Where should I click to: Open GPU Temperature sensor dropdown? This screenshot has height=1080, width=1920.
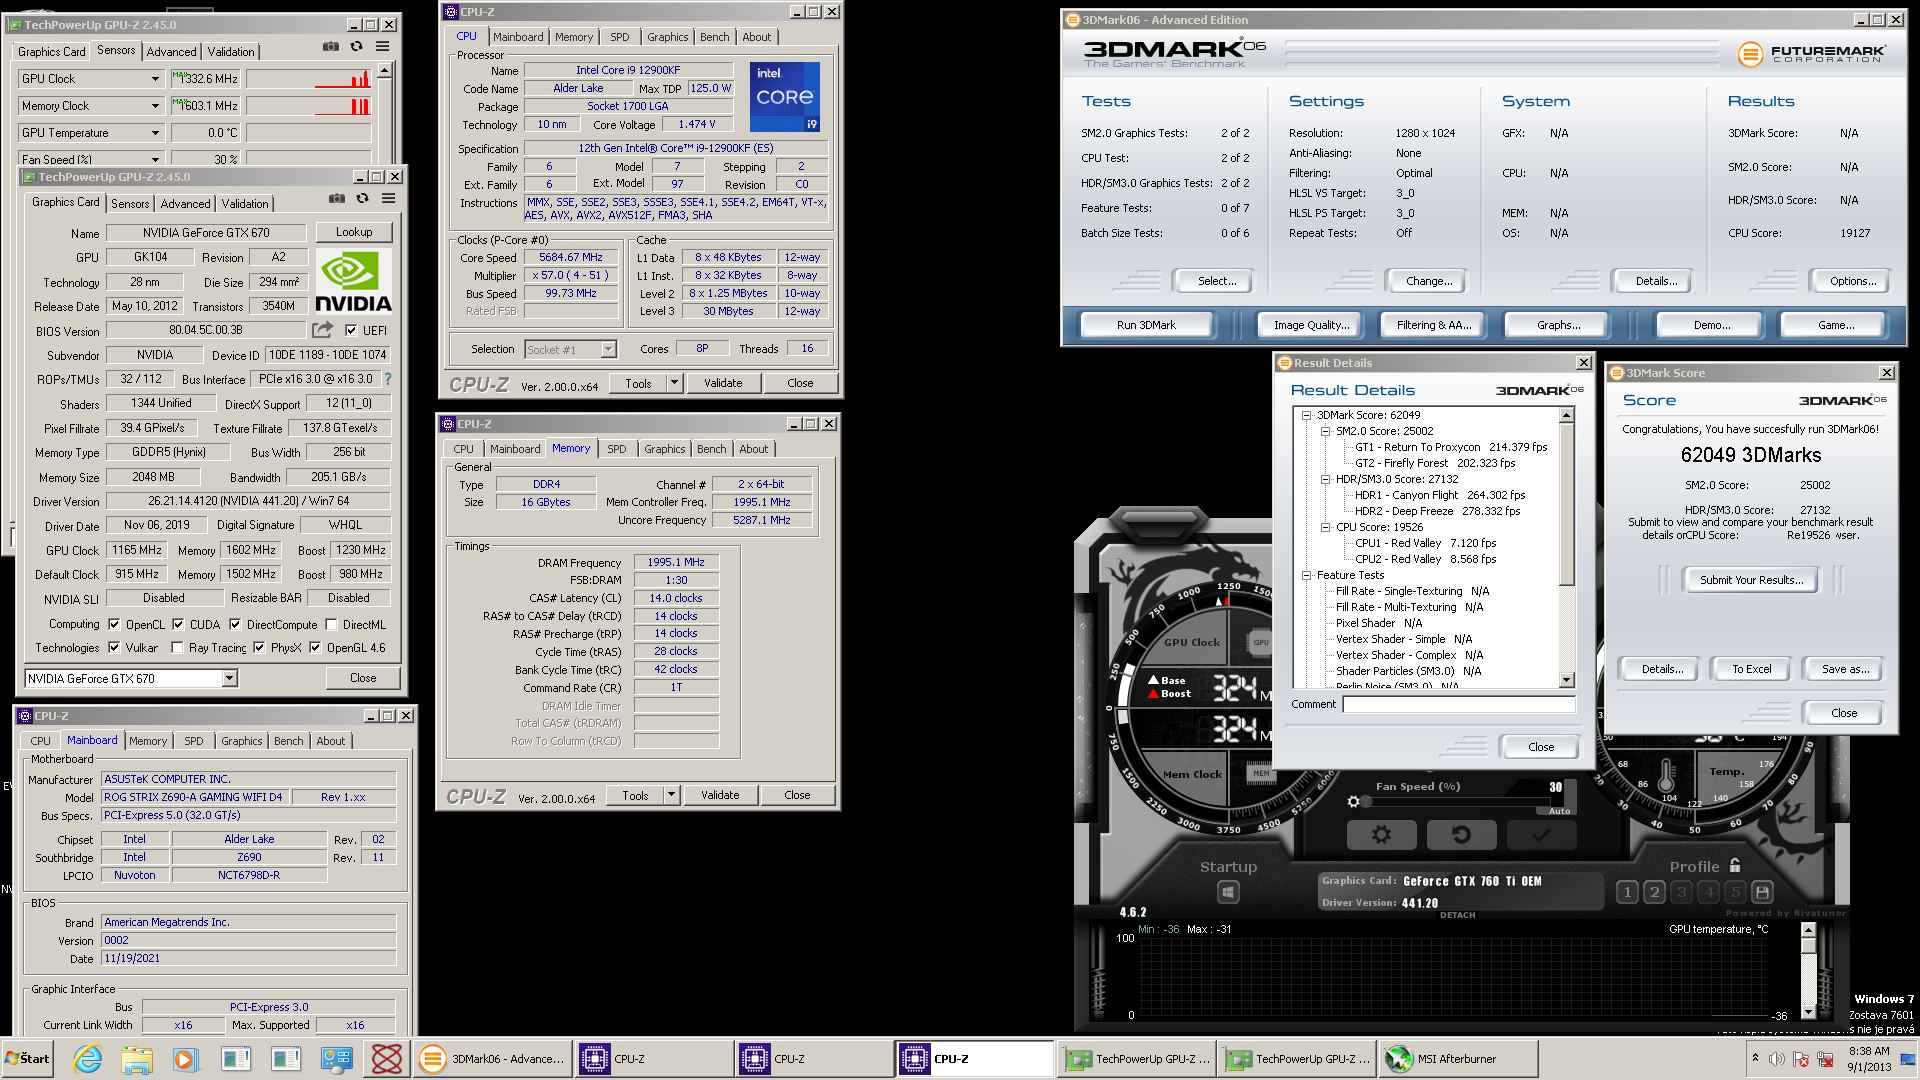pyautogui.click(x=155, y=132)
